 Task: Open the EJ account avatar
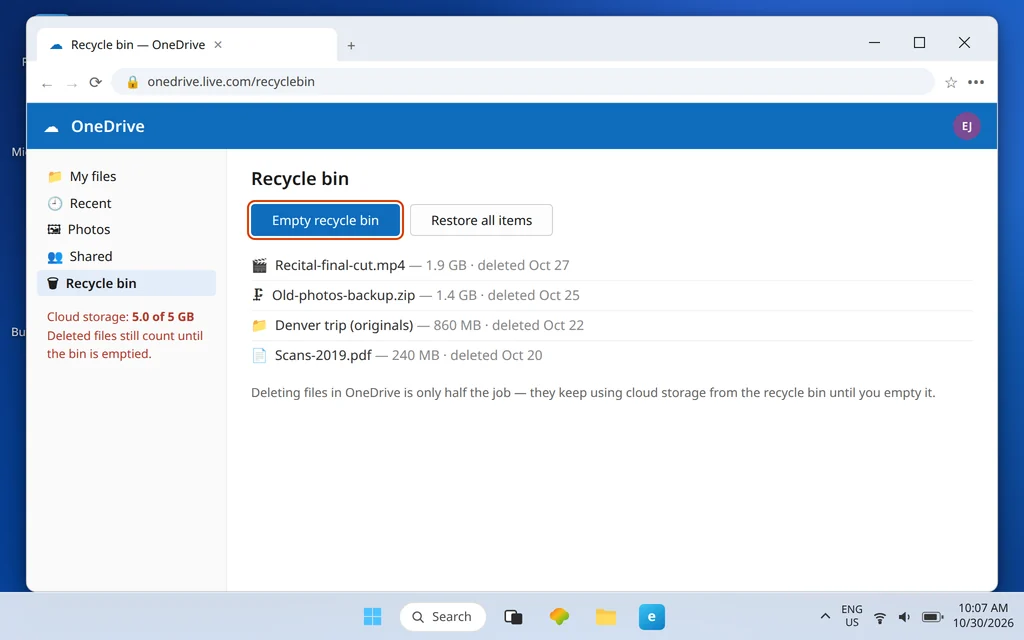[967, 126]
